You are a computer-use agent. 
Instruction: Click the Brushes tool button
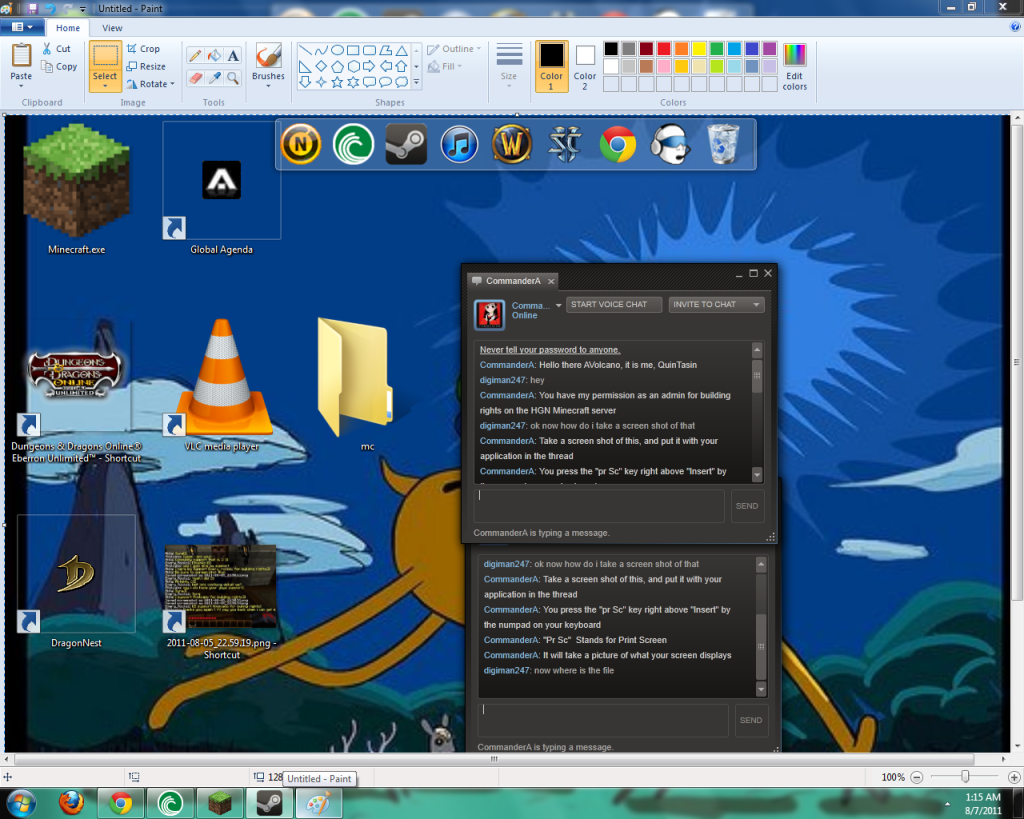pyautogui.click(x=268, y=60)
